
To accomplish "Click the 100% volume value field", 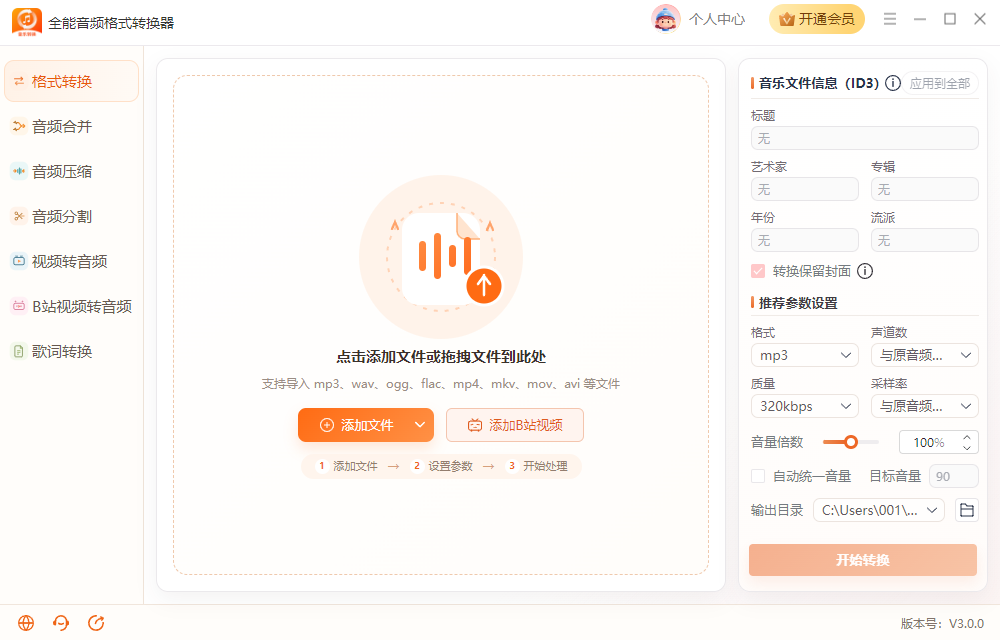I will (929, 442).
